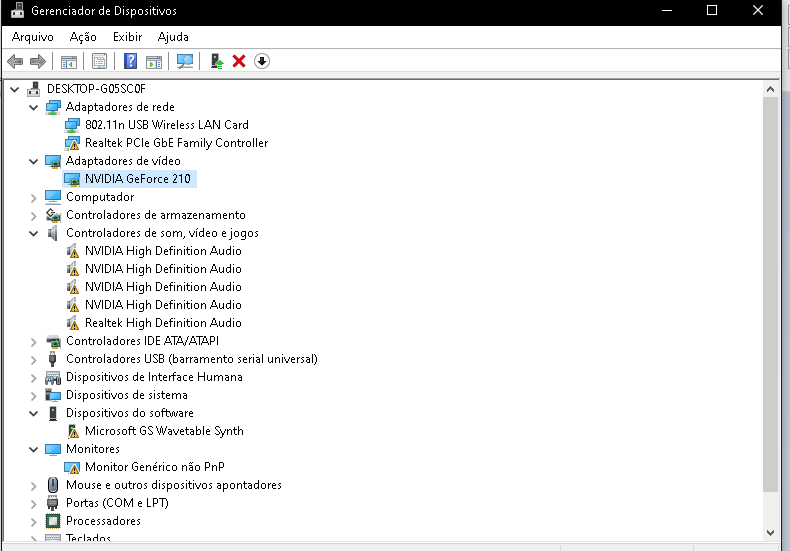Select the NVIDIA GeForce 210 label

(138, 179)
